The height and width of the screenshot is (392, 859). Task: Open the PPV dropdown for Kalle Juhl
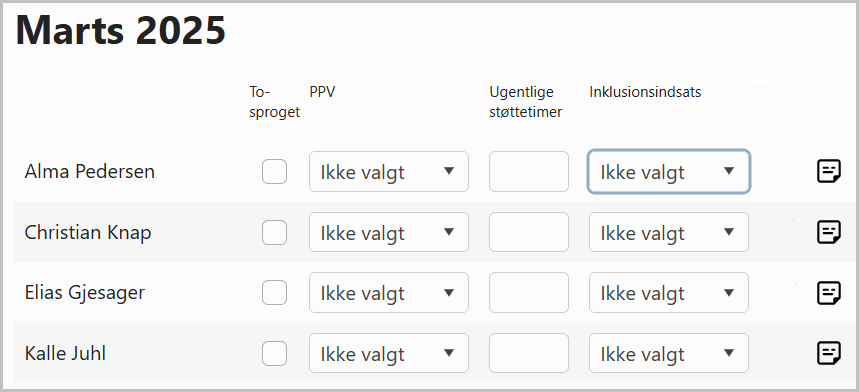(389, 353)
